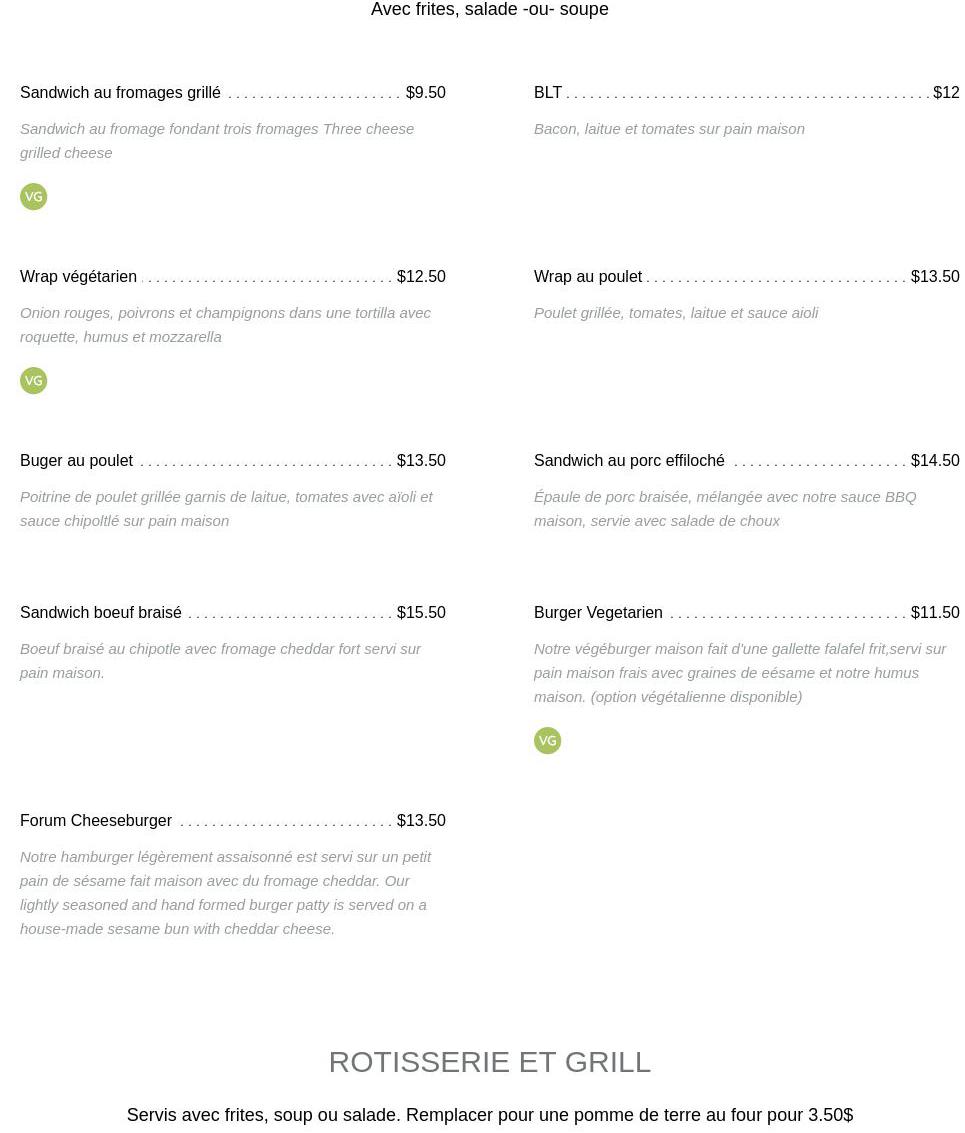
Task: Click the Sandwich boeuf braisé title
Action: (101, 613)
